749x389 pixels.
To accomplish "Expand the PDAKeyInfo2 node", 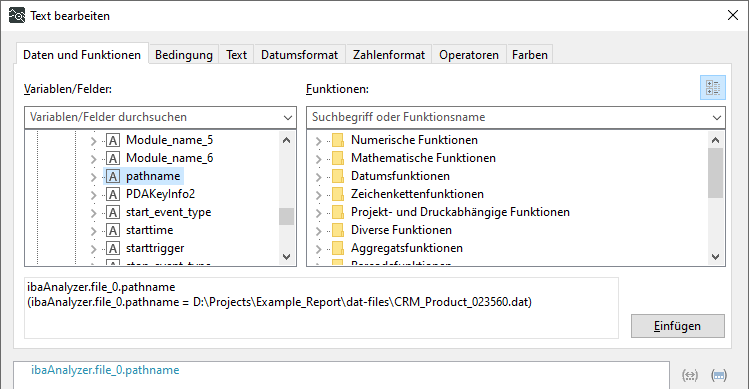I will (x=94, y=195).
